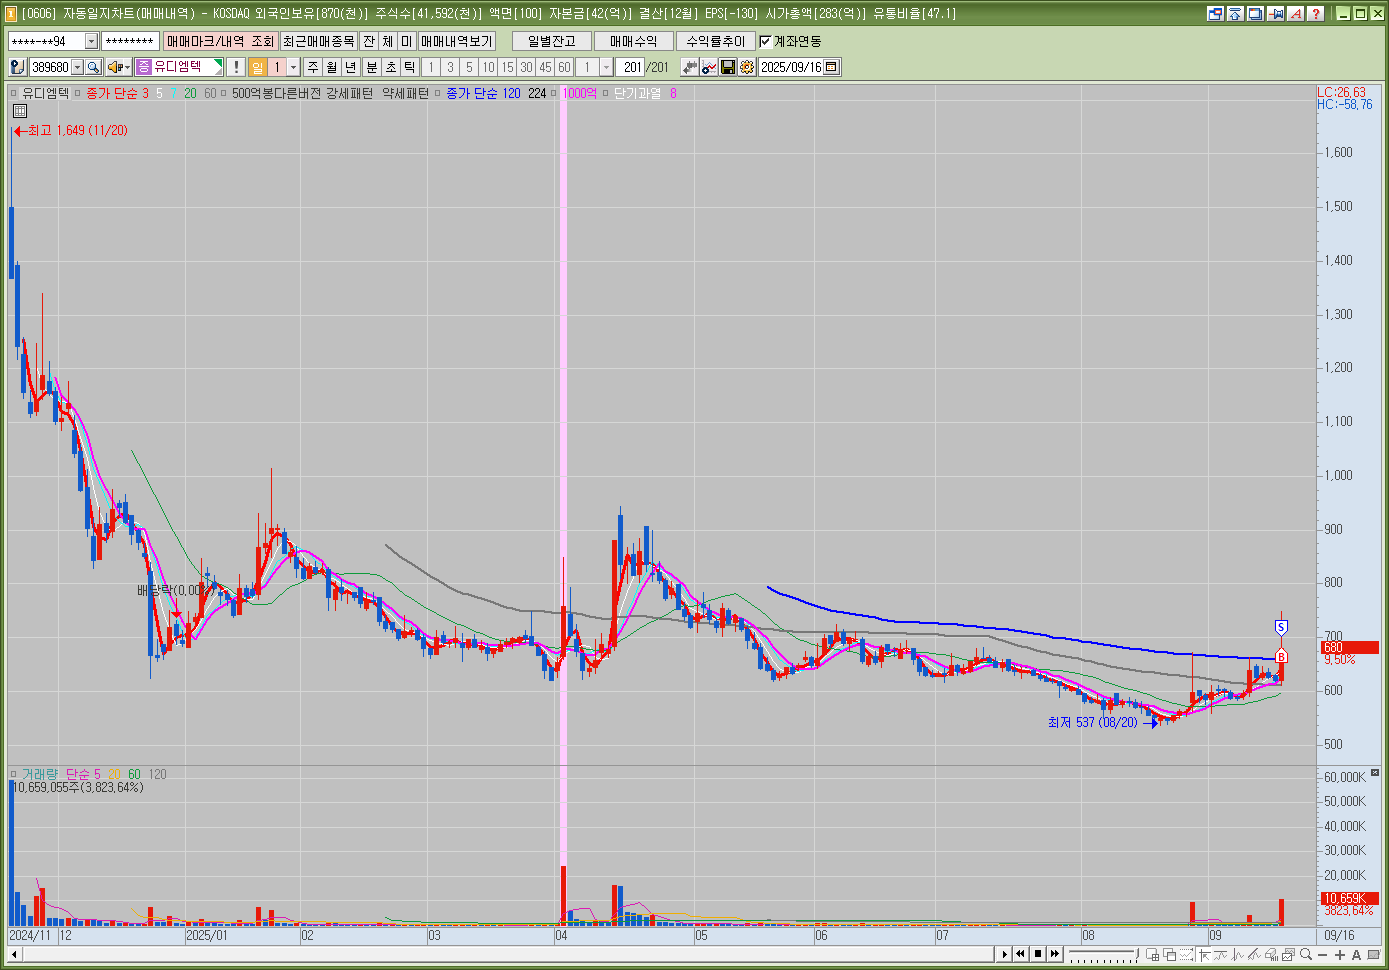
Task: Zoom in with the plus icon at bottom
Action: [1340, 954]
